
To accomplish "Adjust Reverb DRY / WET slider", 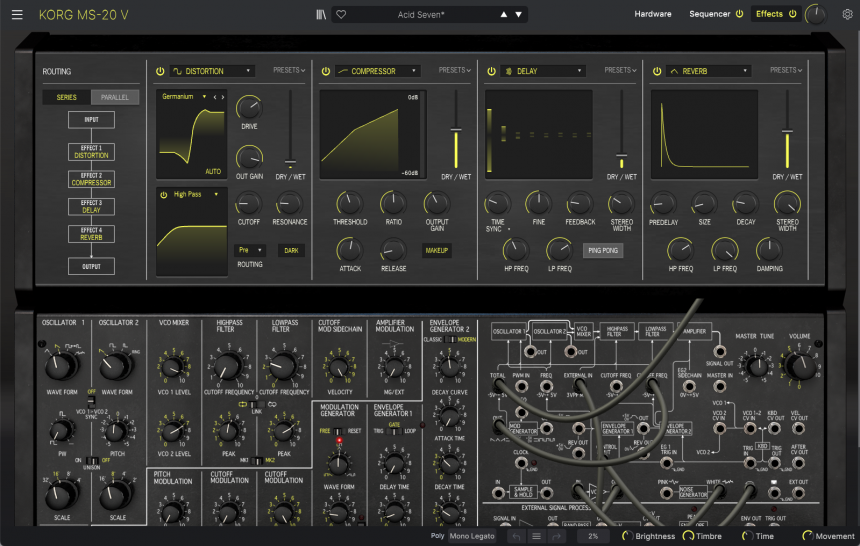I will click(787, 131).
